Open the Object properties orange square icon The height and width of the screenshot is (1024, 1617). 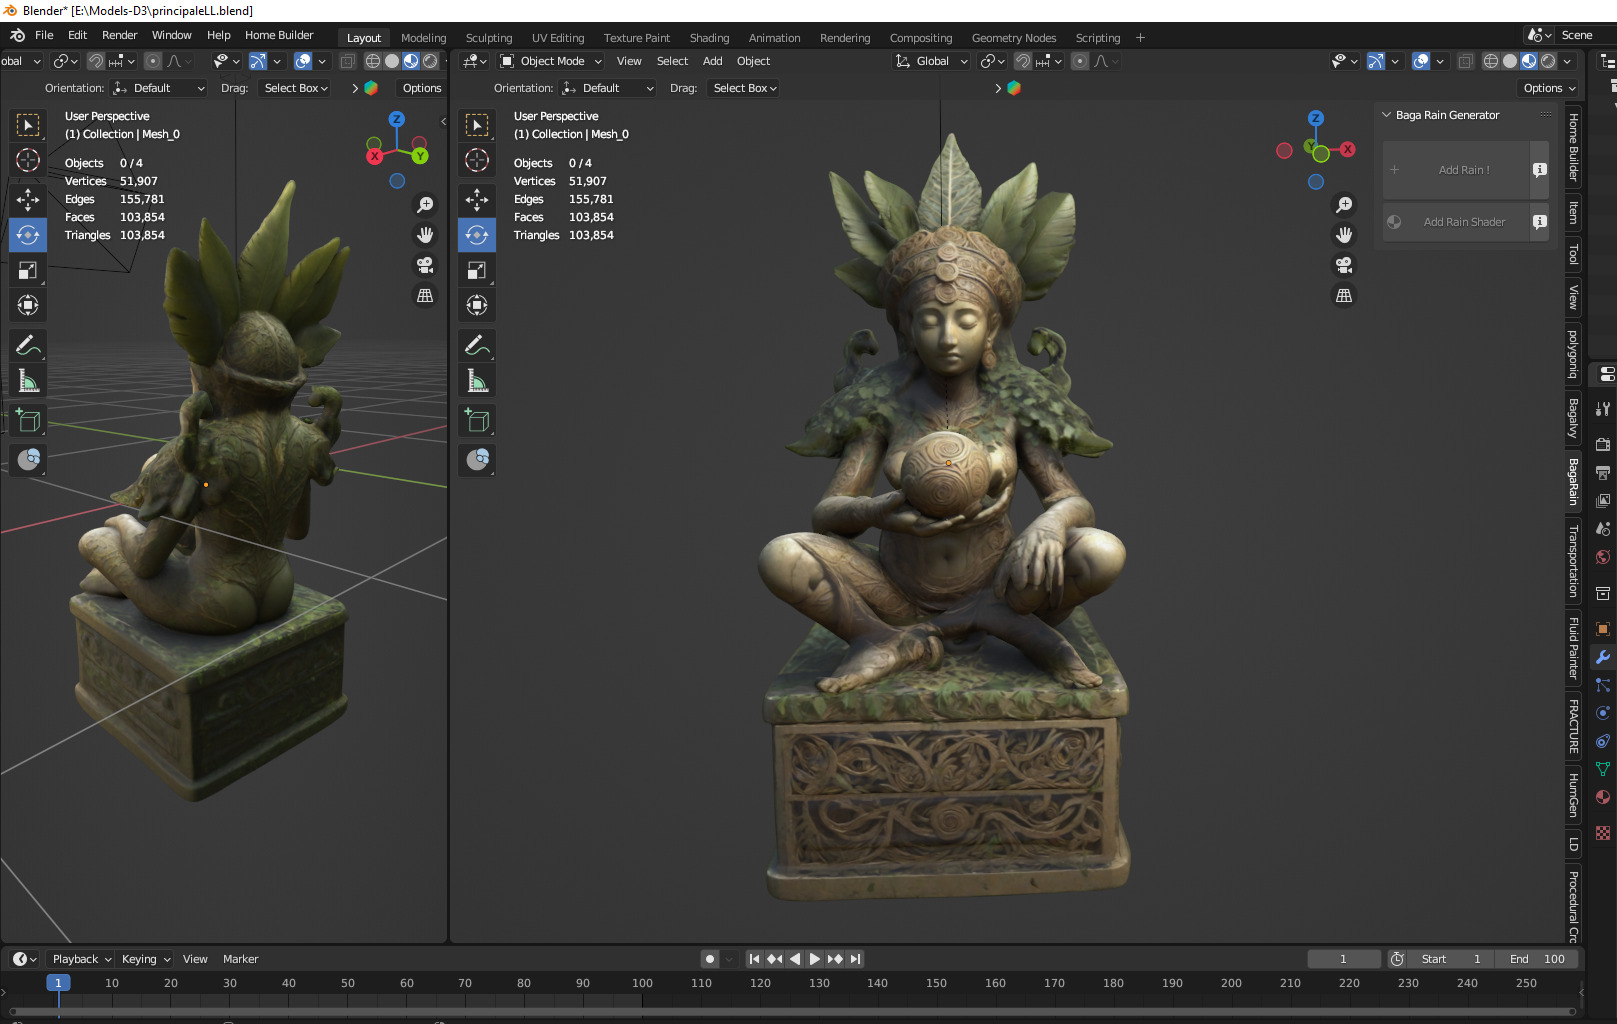[1603, 629]
